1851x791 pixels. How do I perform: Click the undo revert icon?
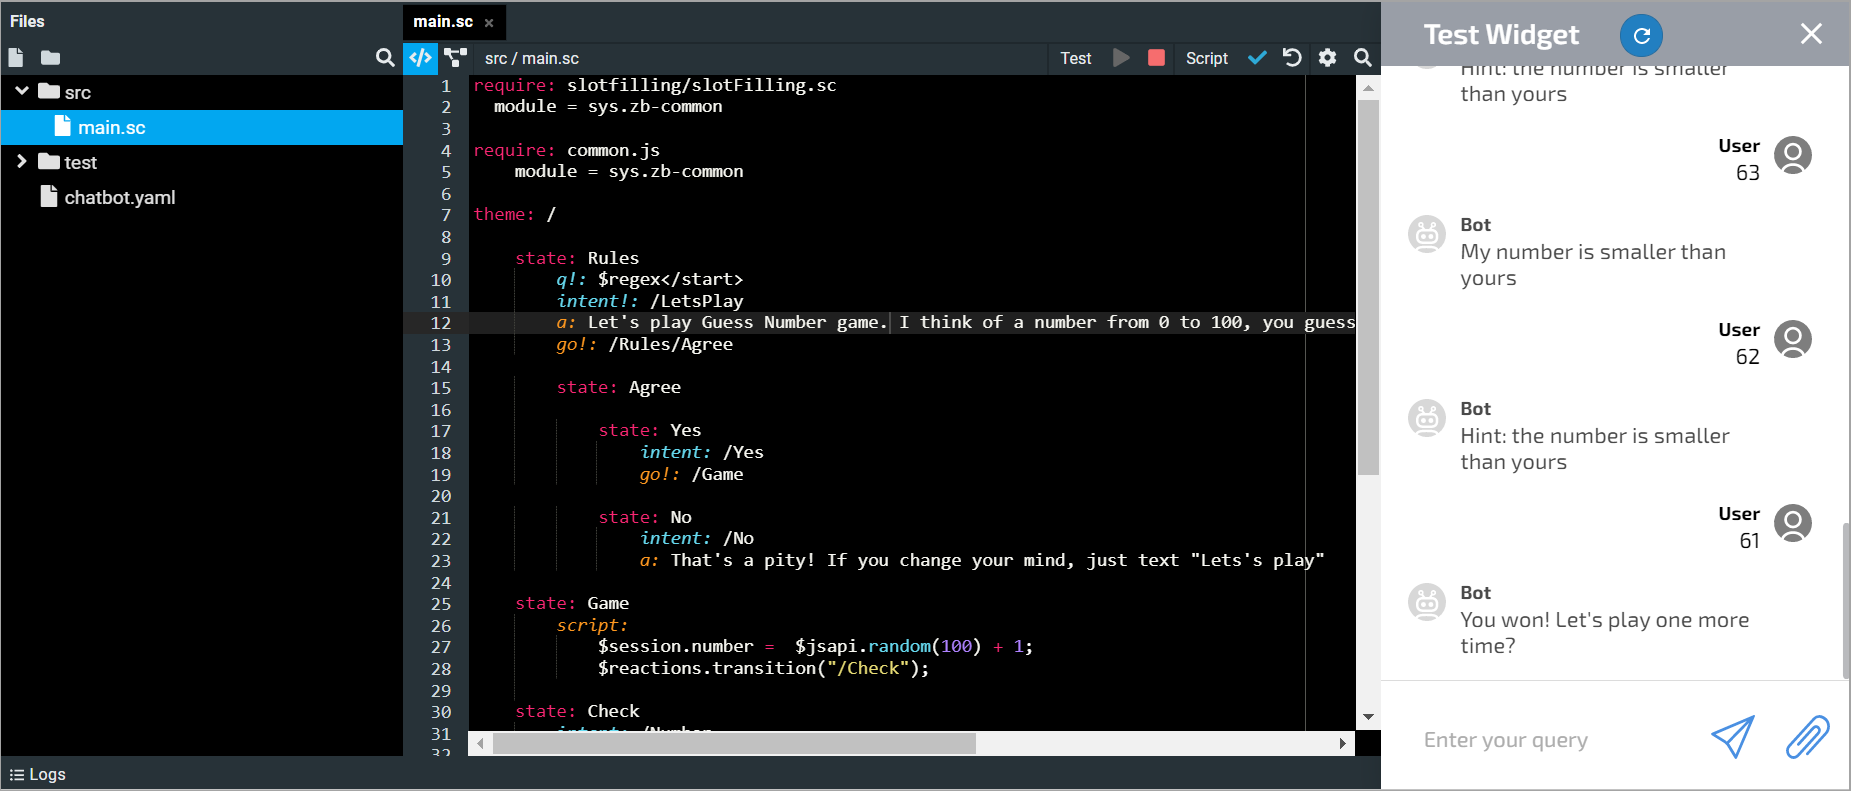pyautogui.click(x=1292, y=58)
